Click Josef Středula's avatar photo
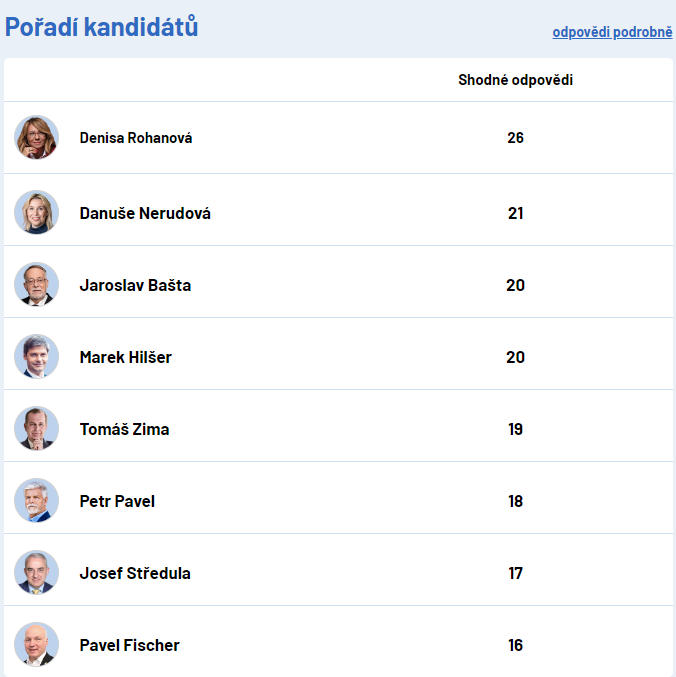676x677 pixels. coord(36,573)
